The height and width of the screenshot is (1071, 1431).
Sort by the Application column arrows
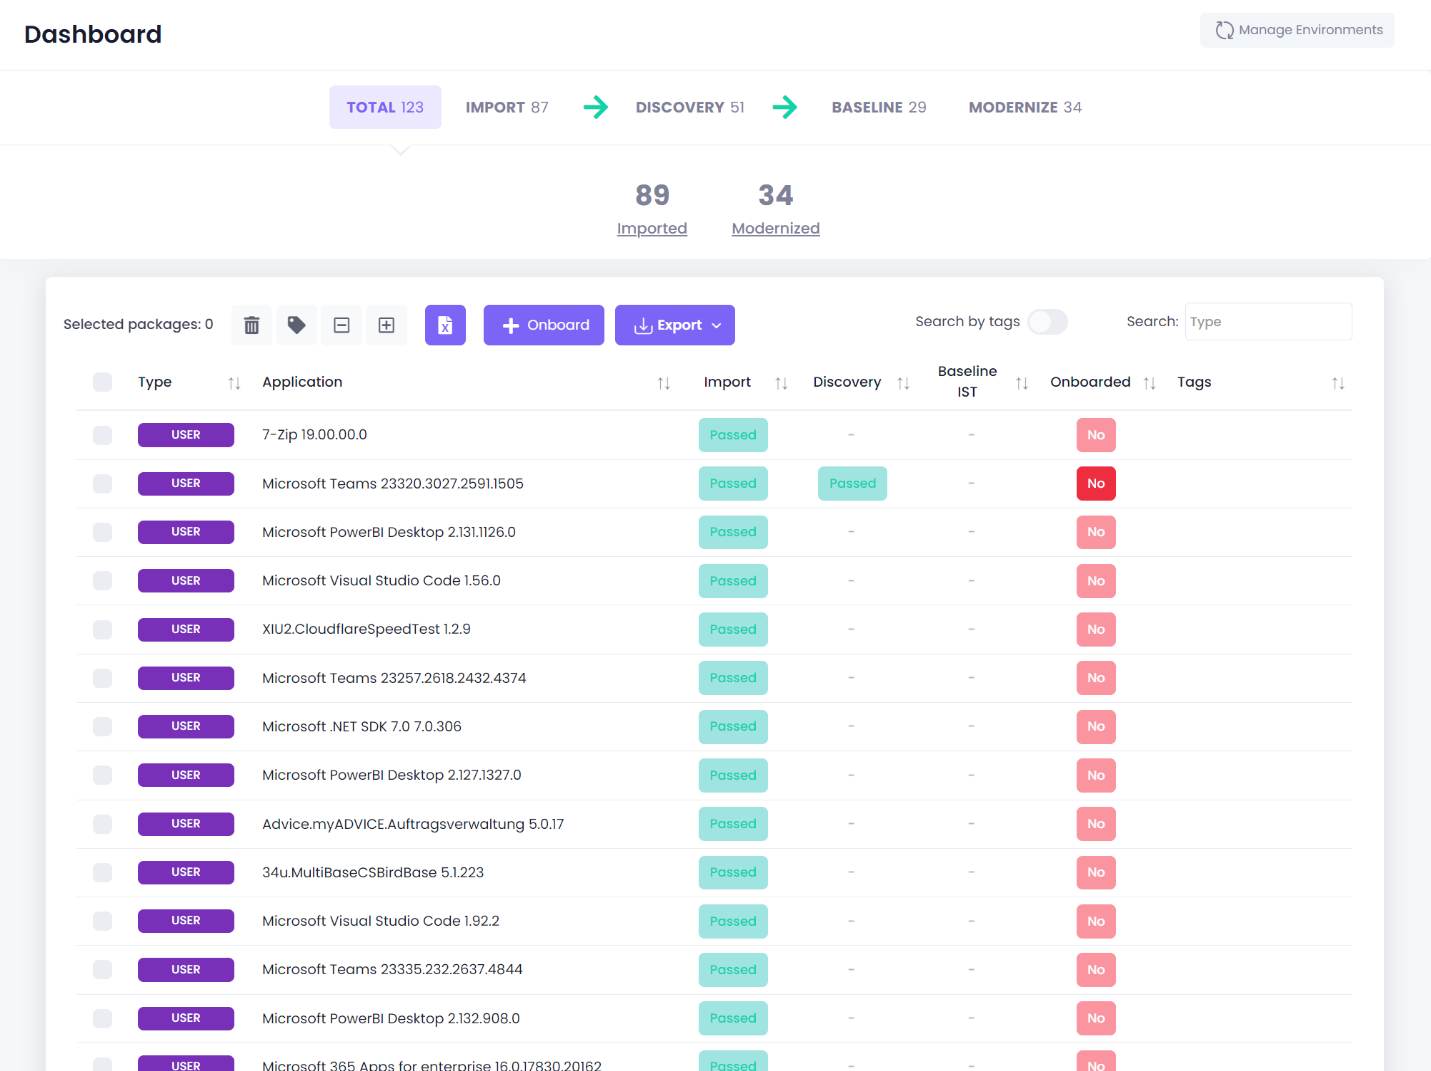[664, 383]
